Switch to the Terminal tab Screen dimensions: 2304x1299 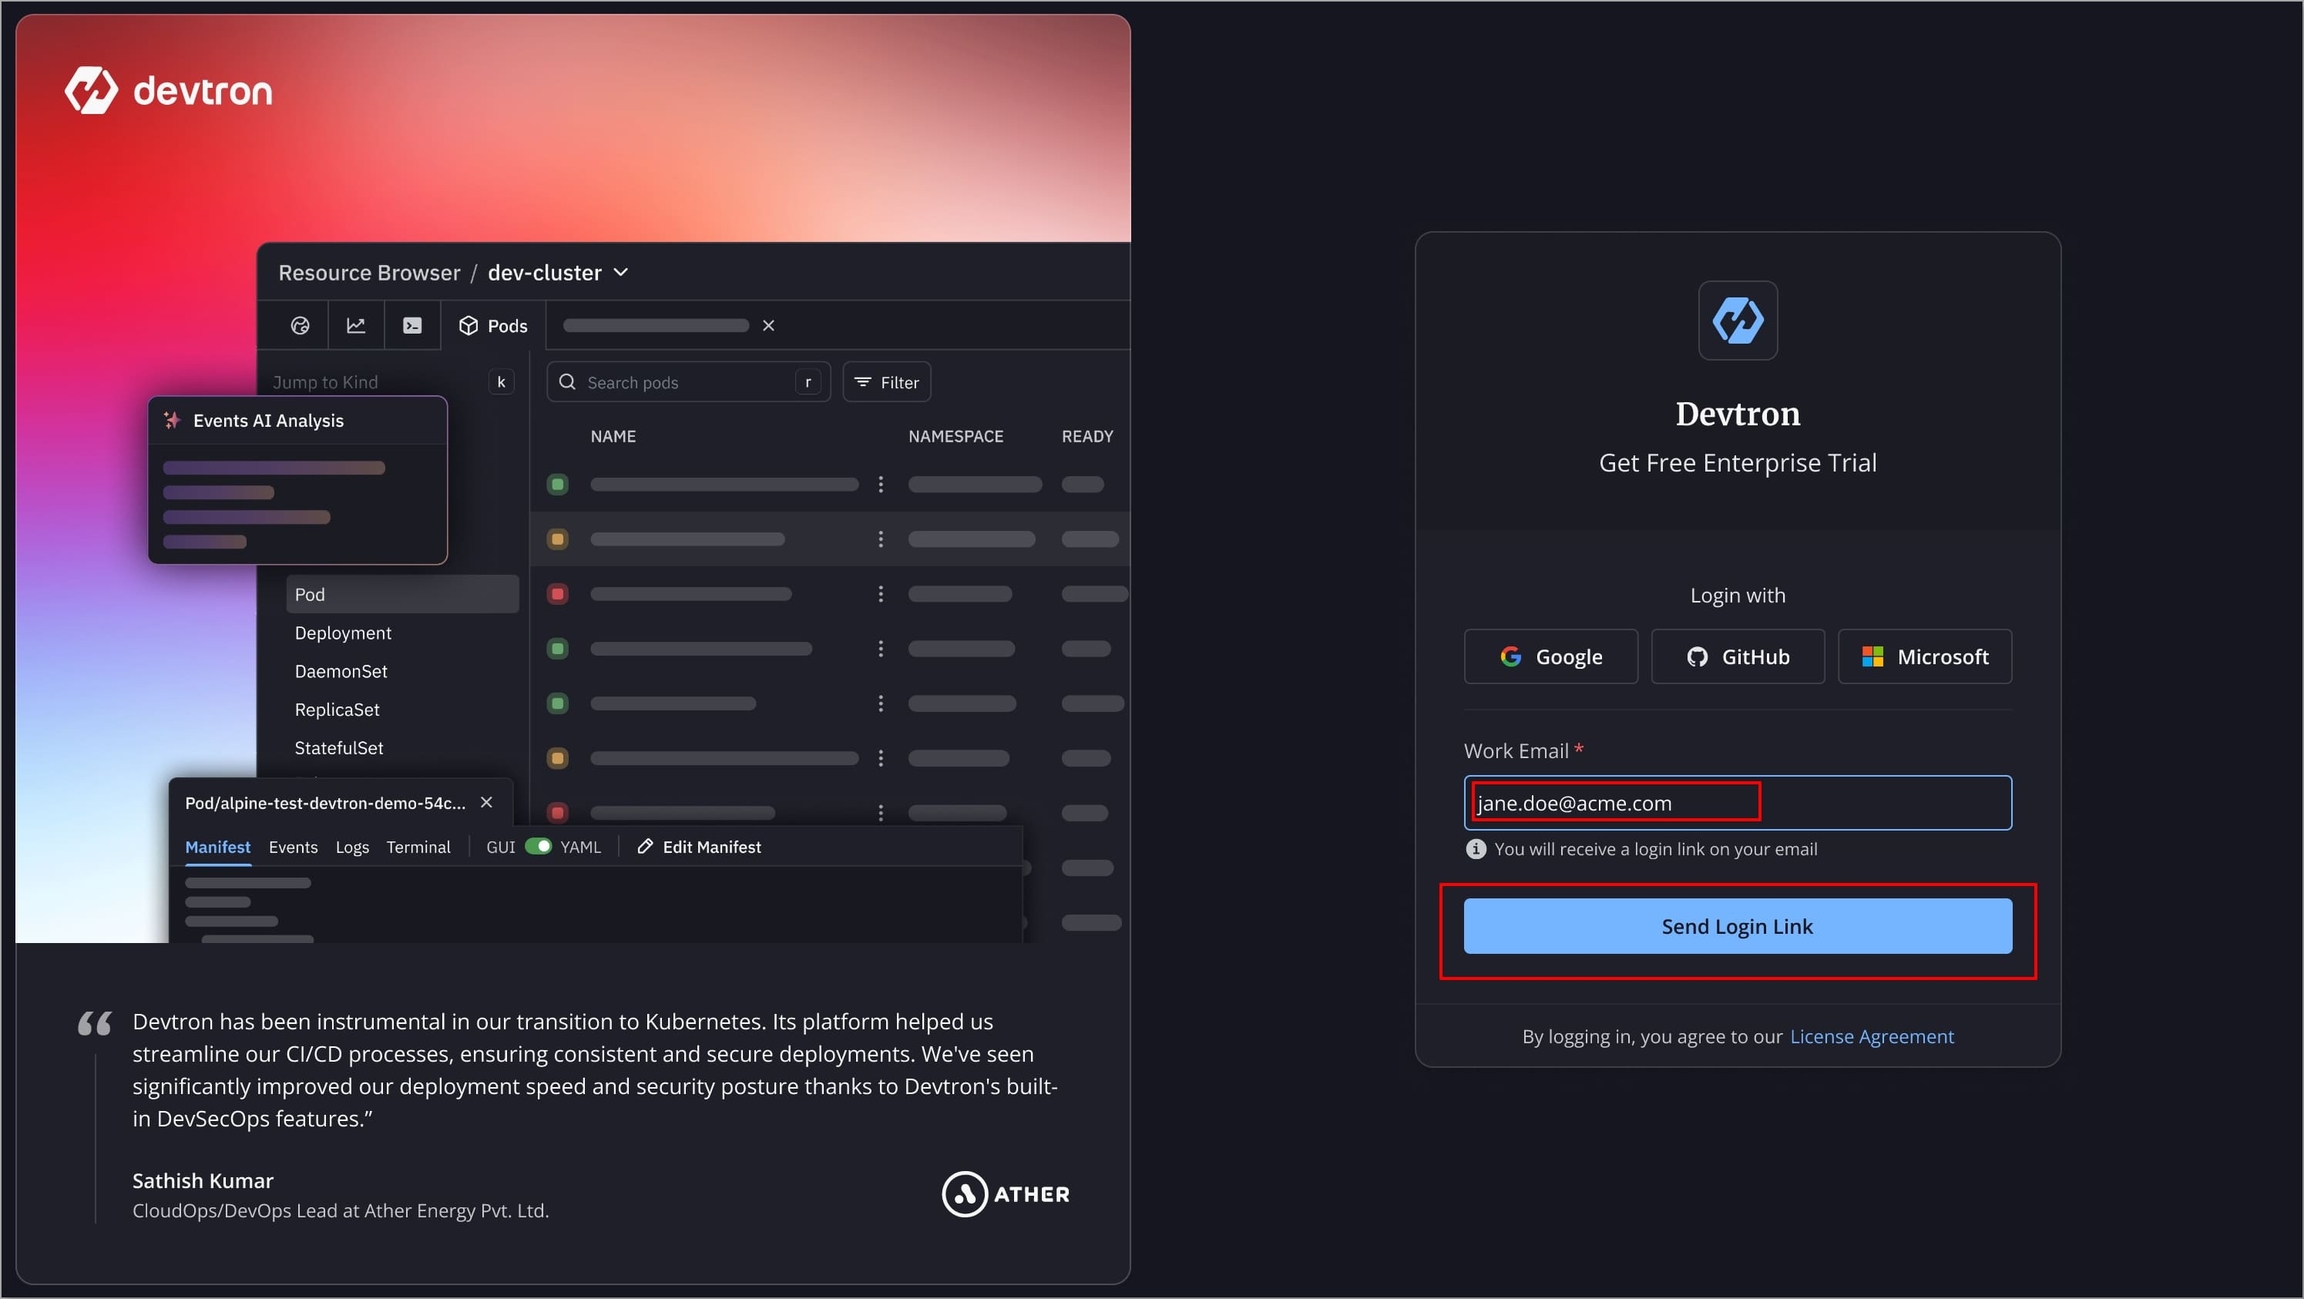click(x=418, y=847)
